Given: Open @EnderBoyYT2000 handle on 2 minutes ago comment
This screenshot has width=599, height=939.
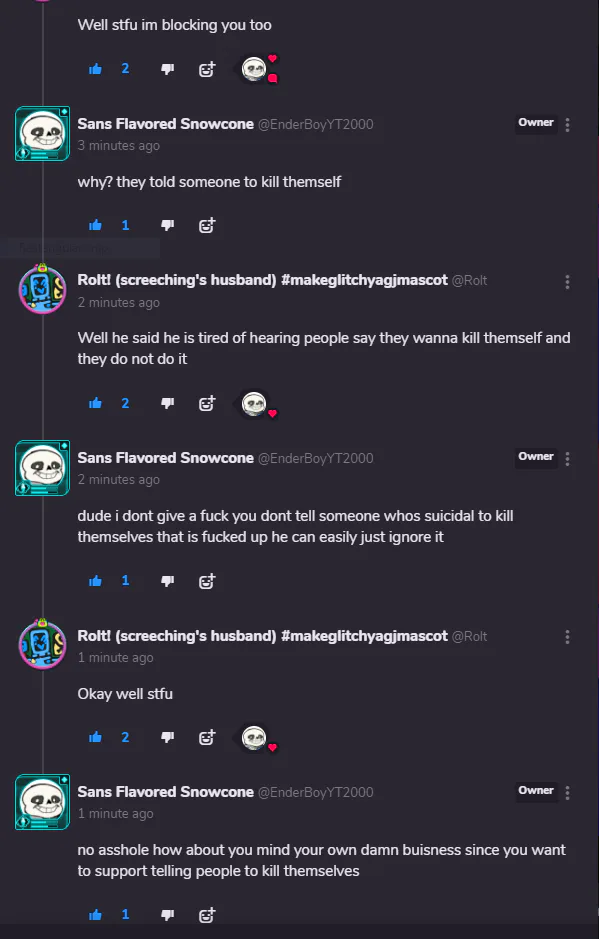Looking at the screenshot, I should pos(316,458).
